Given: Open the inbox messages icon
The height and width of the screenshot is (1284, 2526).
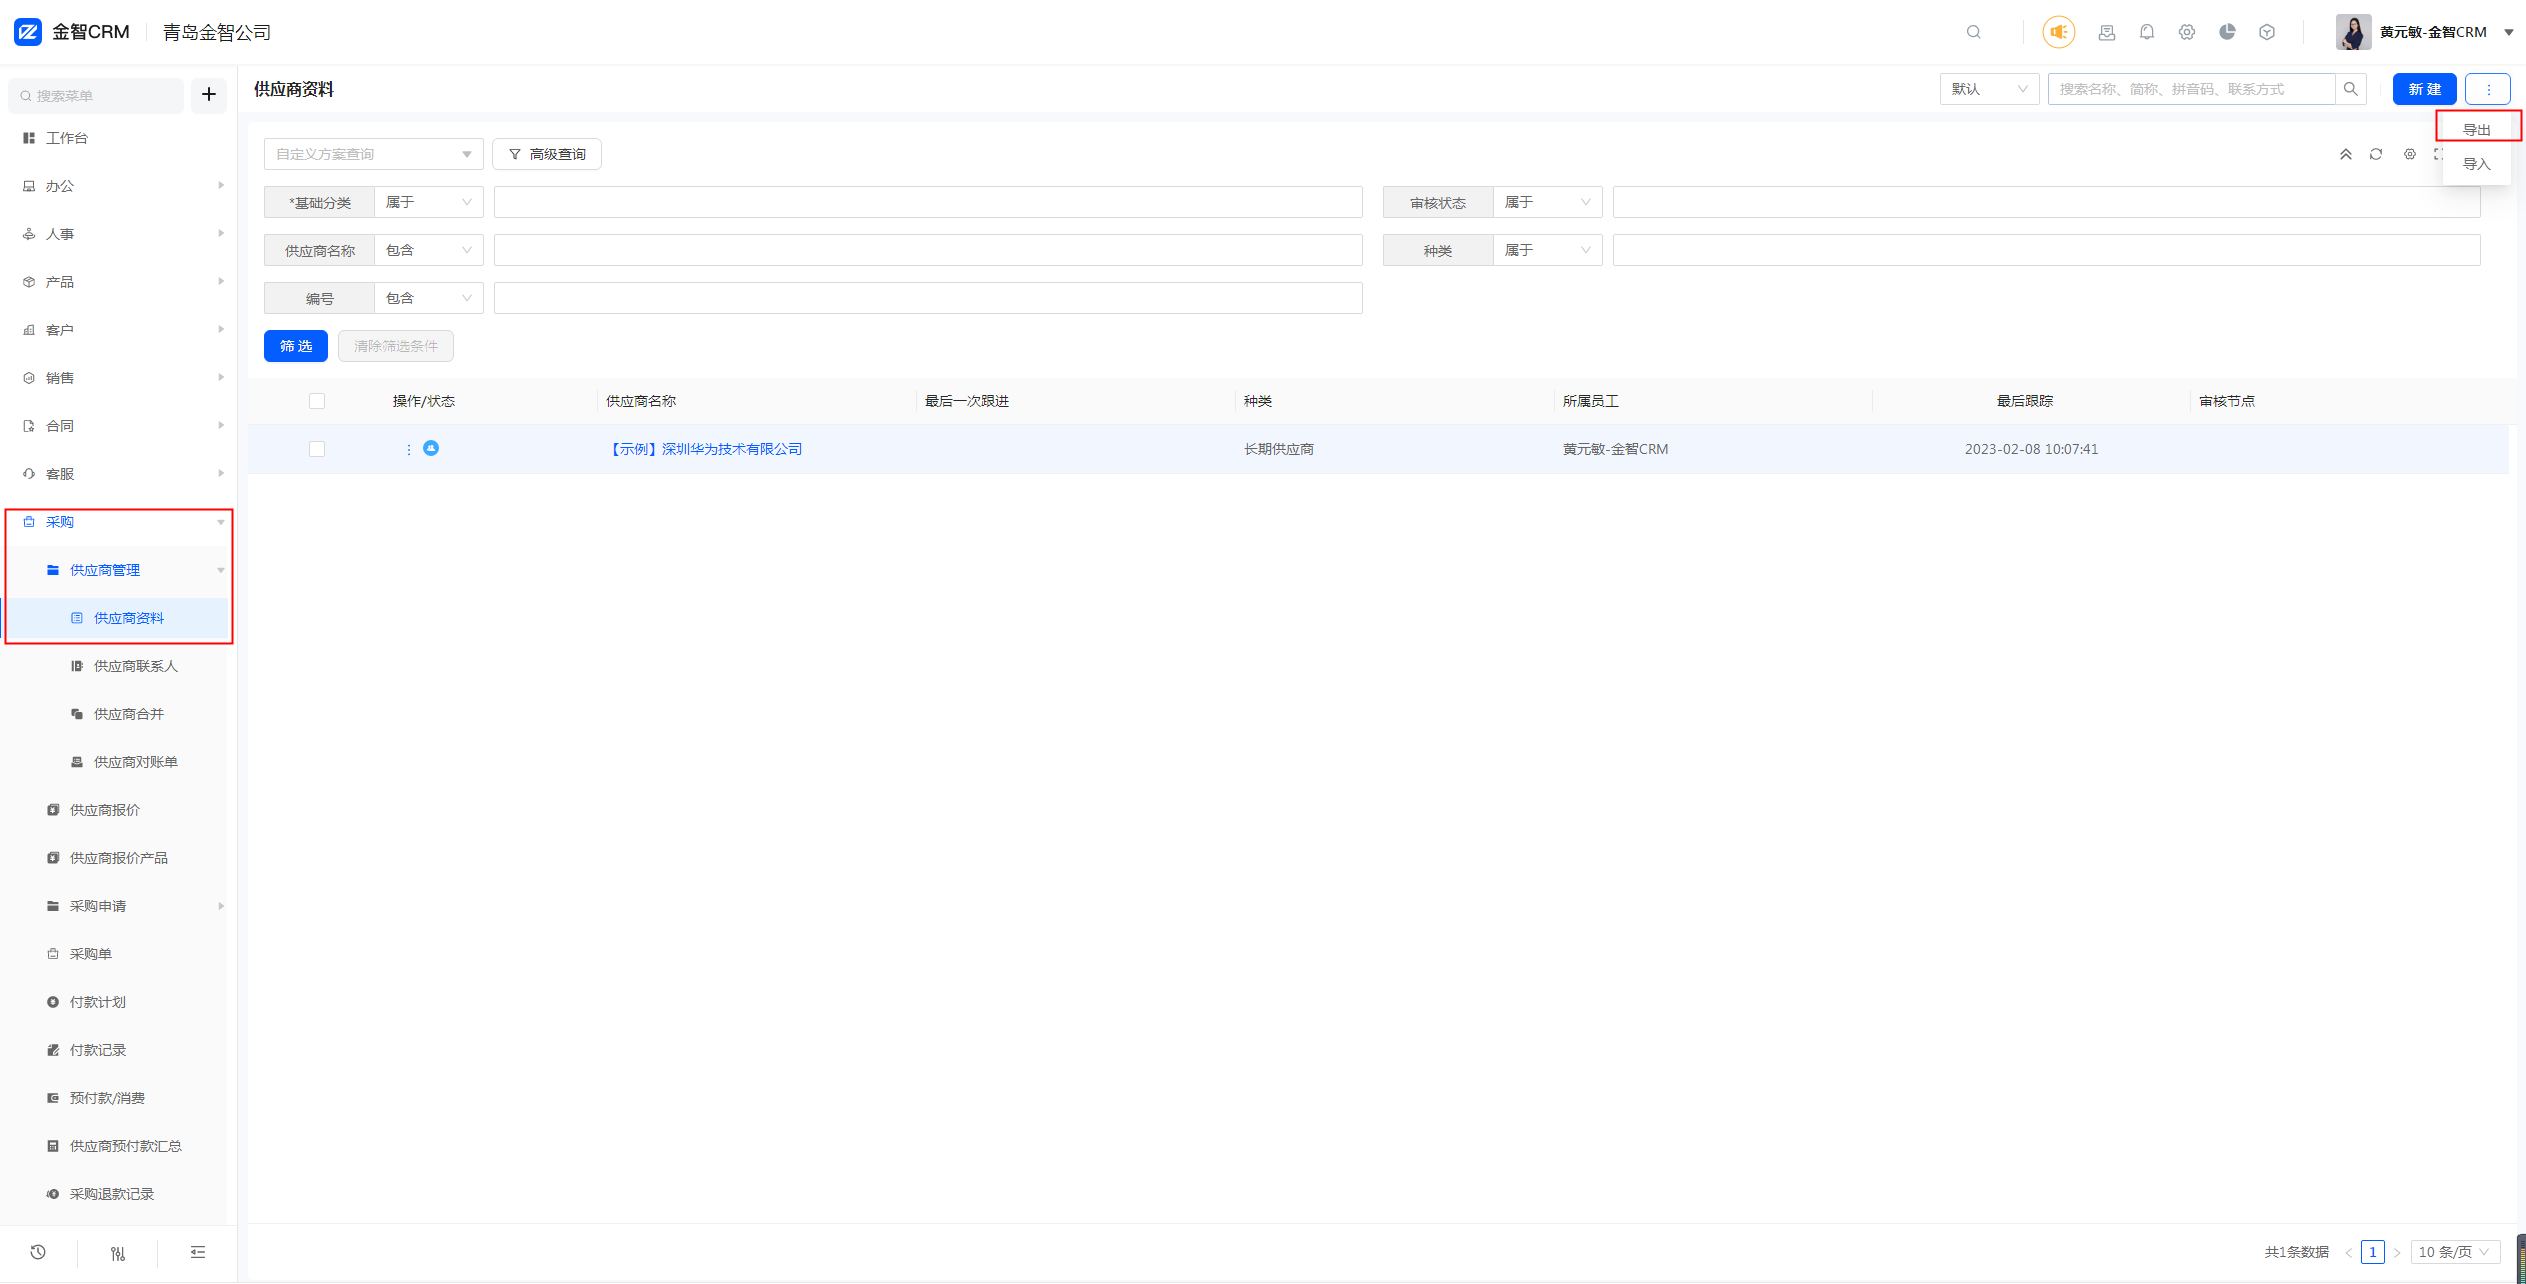Looking at the screenshot, I should point(2107,32).
